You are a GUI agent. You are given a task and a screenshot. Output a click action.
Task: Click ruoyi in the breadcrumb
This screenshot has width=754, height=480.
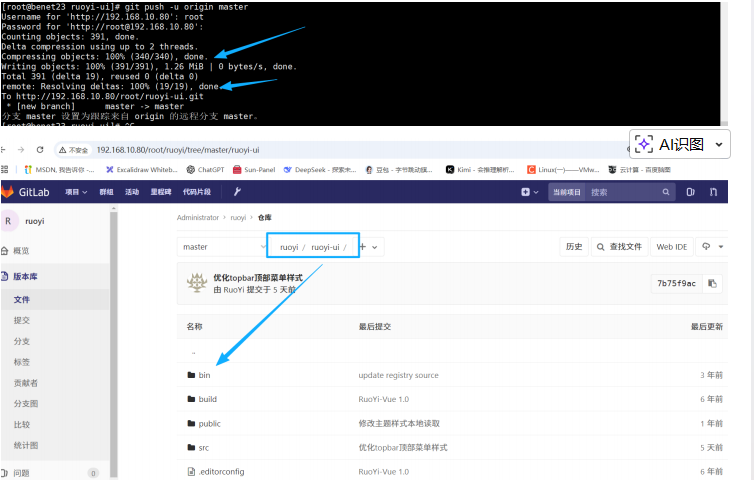pos(238,217)
